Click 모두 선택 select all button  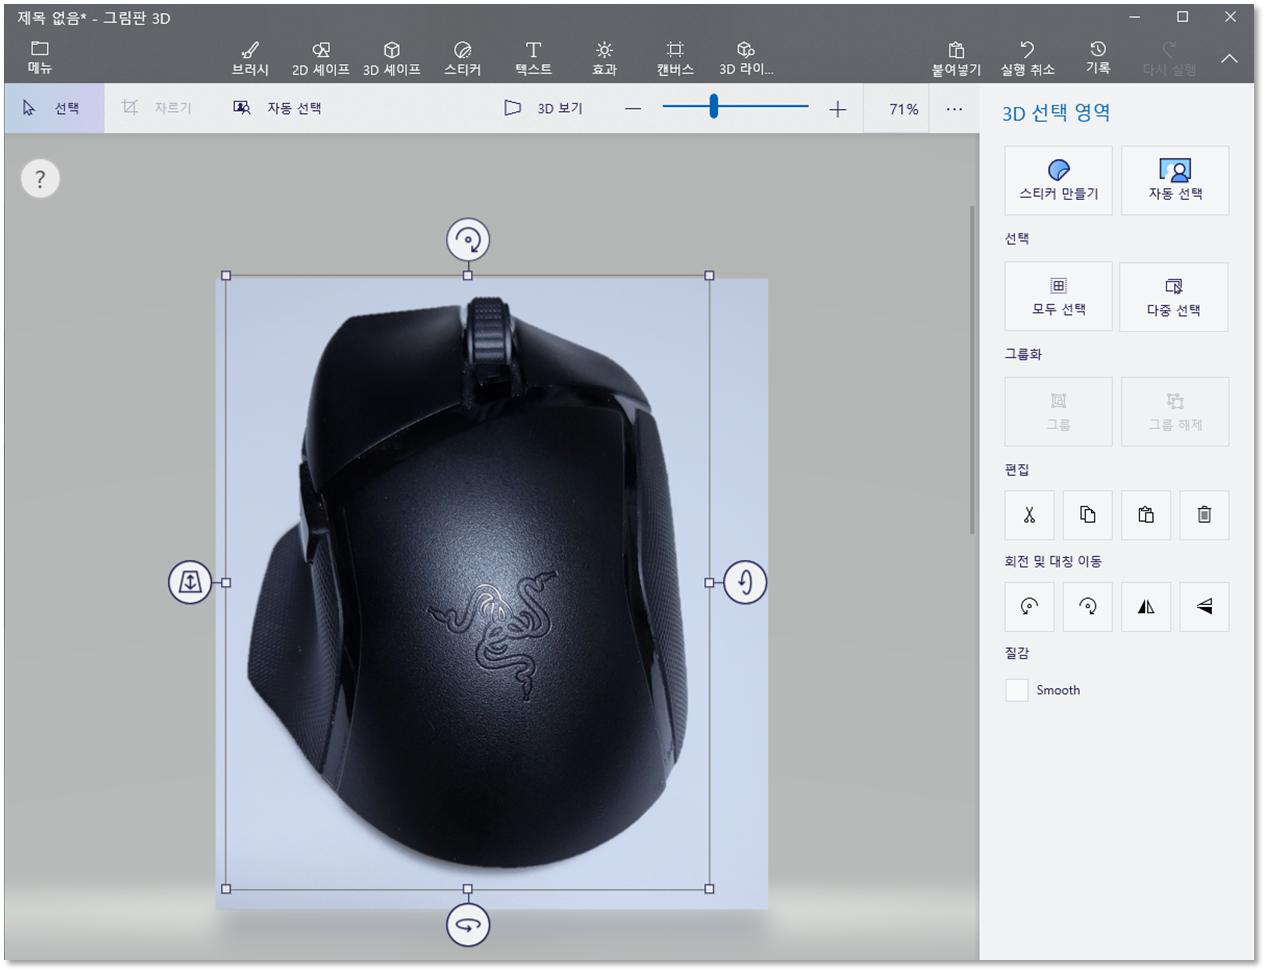pos(1058,296)
